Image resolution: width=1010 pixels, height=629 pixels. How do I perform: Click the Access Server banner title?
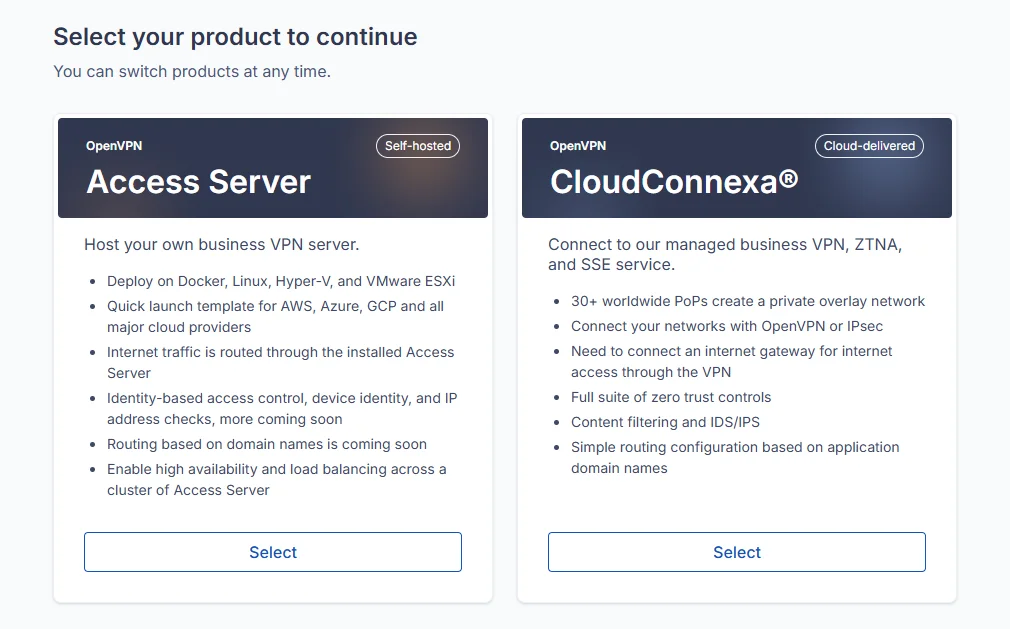tap(198, 182)
